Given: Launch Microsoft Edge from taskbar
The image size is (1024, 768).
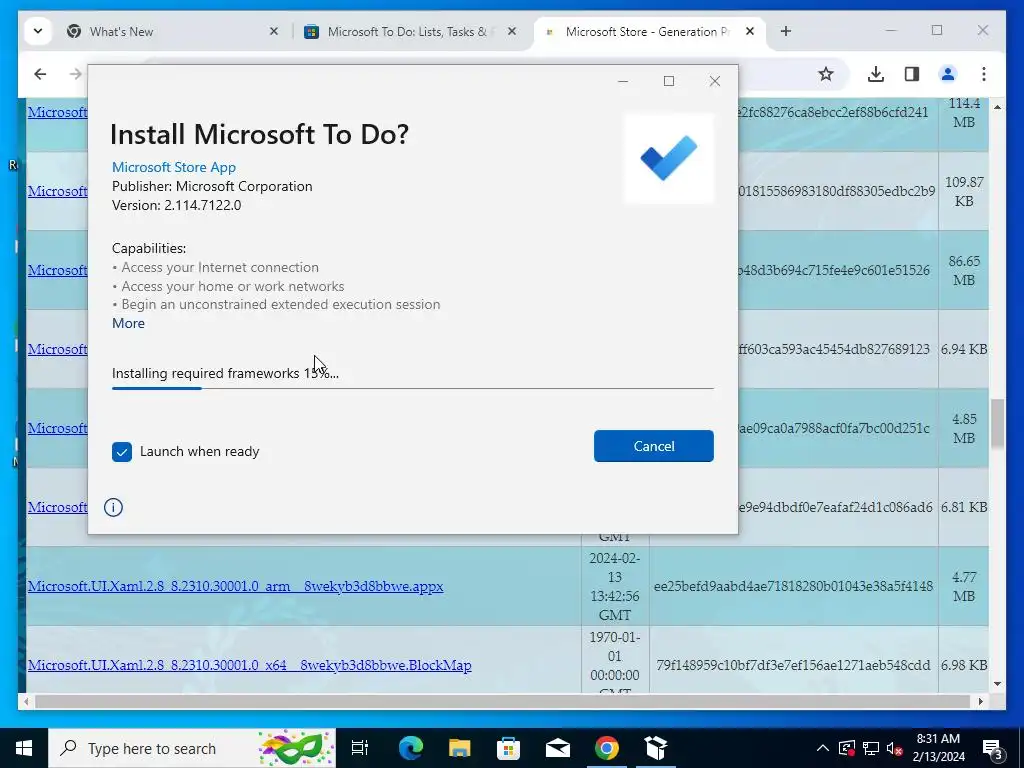Looking at the screenshot, I should coord(411,748).
